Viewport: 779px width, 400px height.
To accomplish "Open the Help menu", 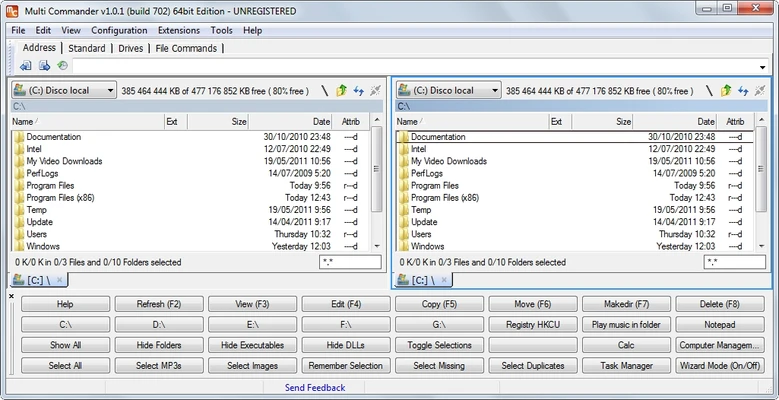I will point(252,30).
